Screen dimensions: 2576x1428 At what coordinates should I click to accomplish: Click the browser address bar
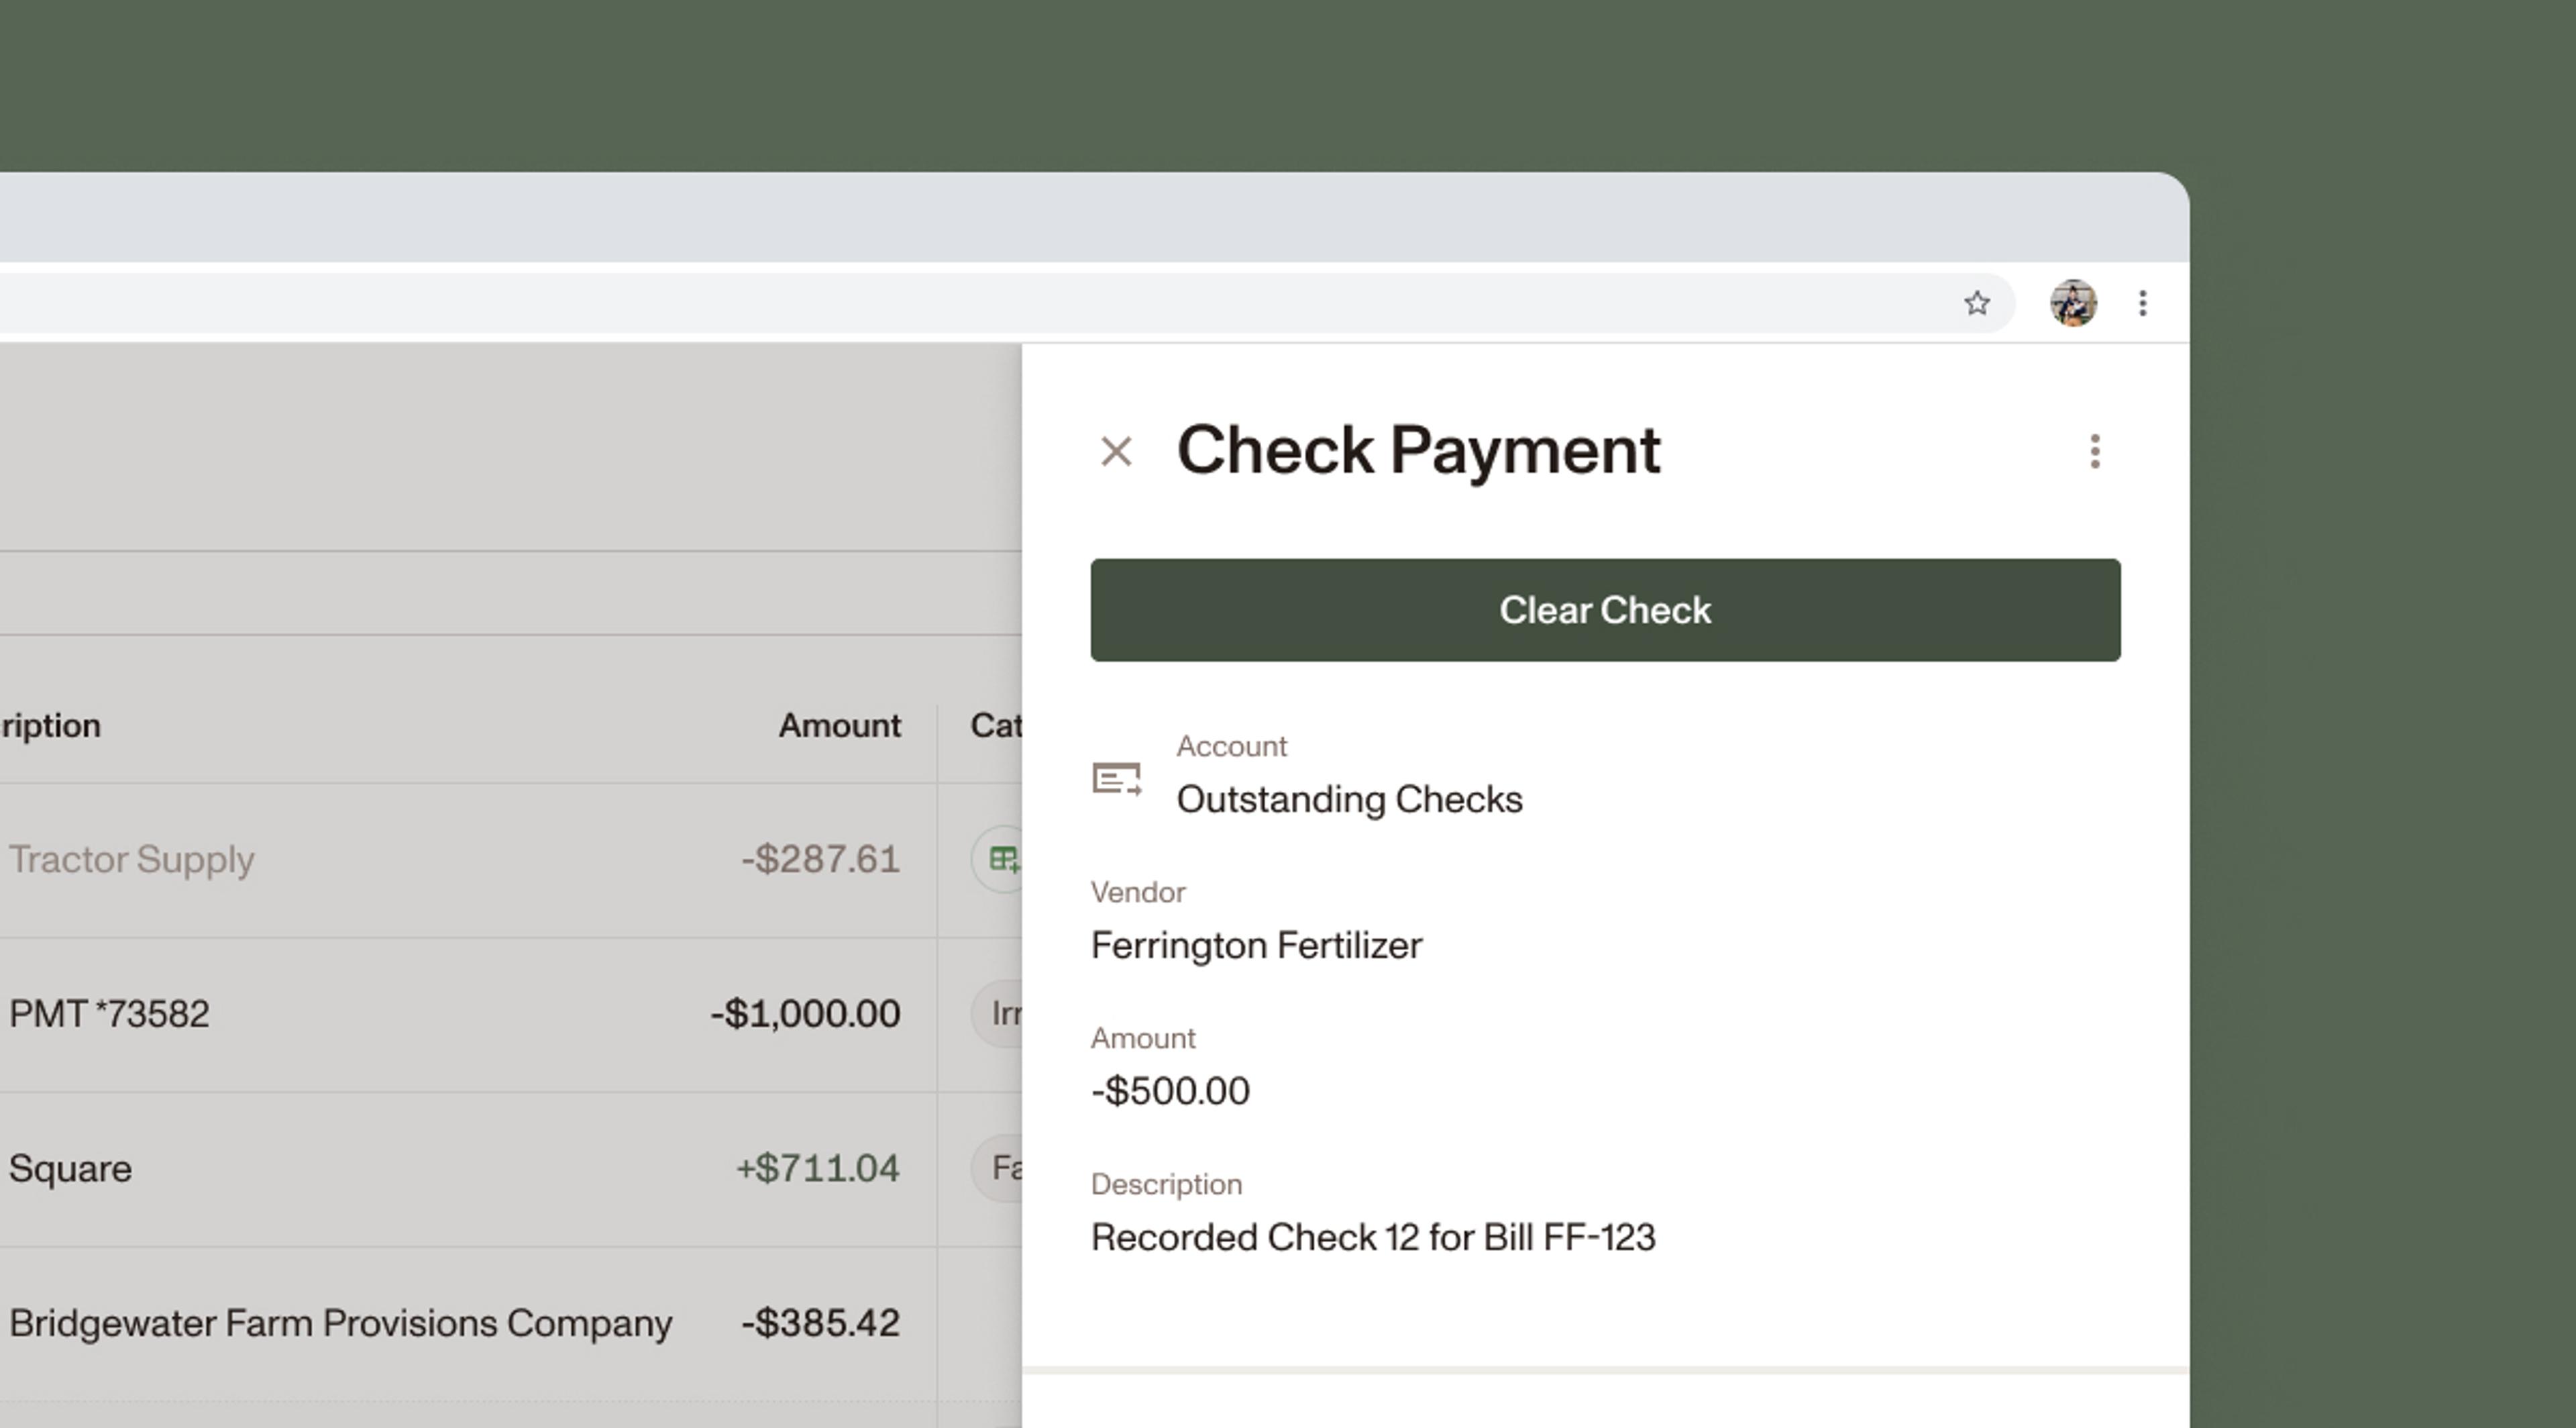click(900, 303)
